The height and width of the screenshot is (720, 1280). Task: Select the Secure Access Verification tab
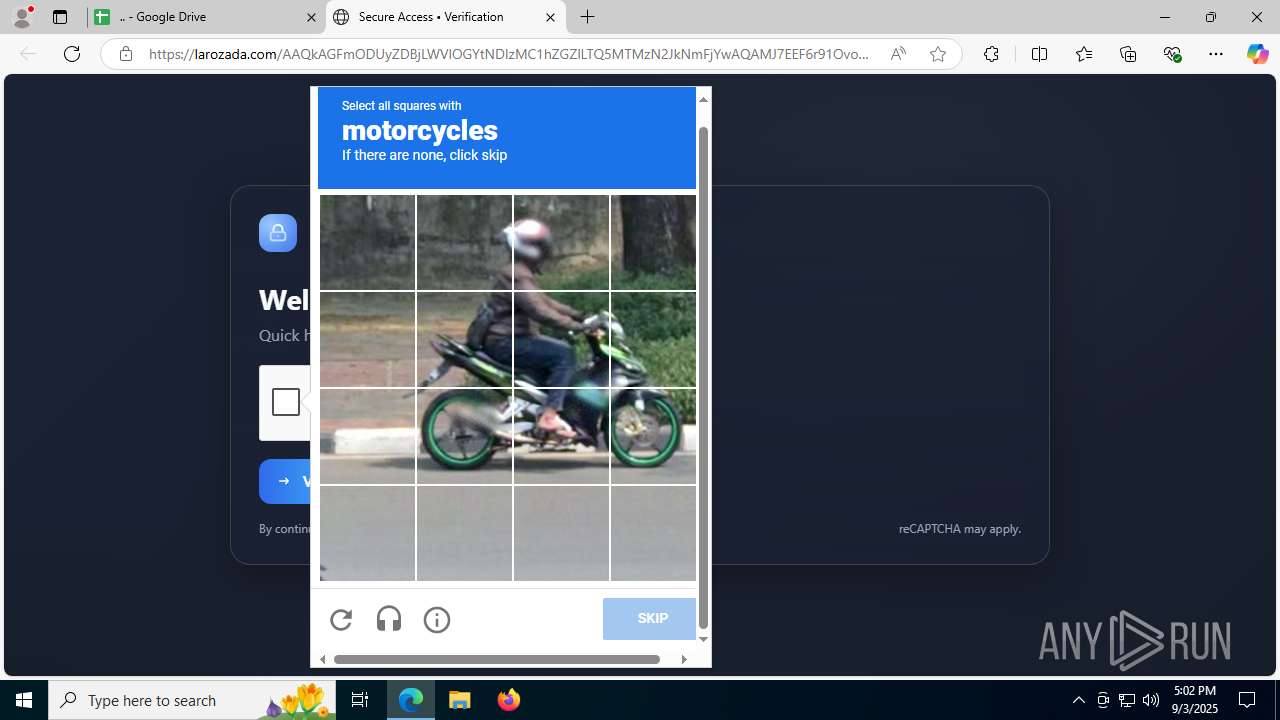coord(446,17)
